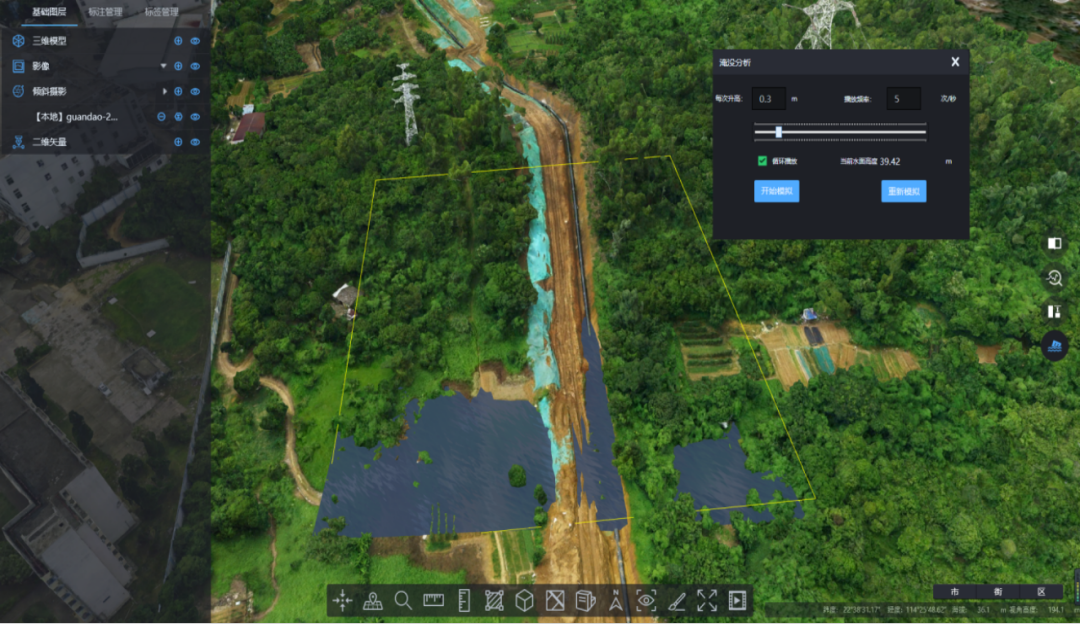Switch to the 标注管理 tab

click(x=106, y=13)
